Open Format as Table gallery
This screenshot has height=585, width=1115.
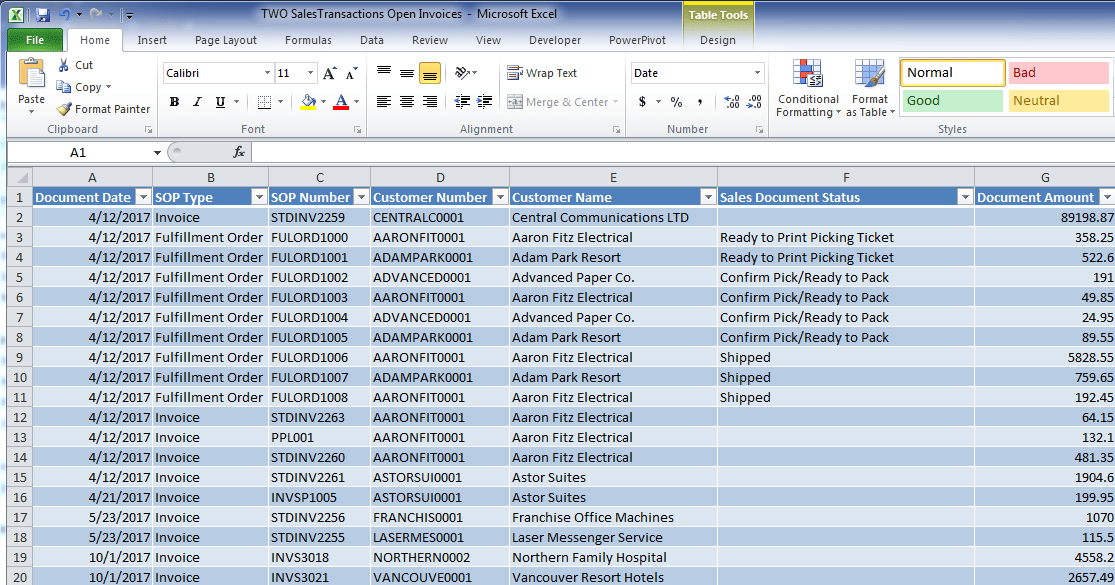point(870,88)
